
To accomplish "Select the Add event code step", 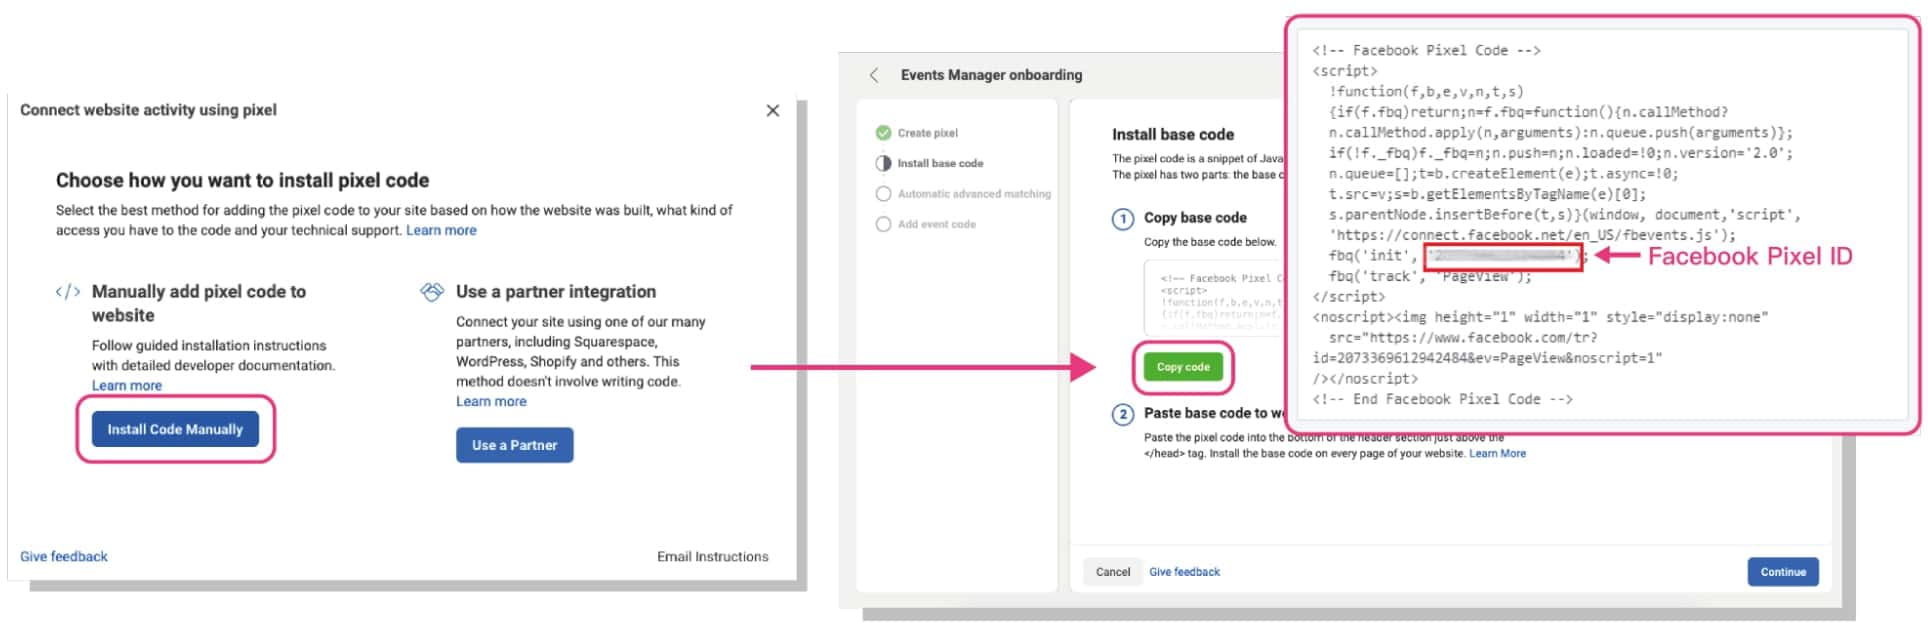I will click(937, 224).
